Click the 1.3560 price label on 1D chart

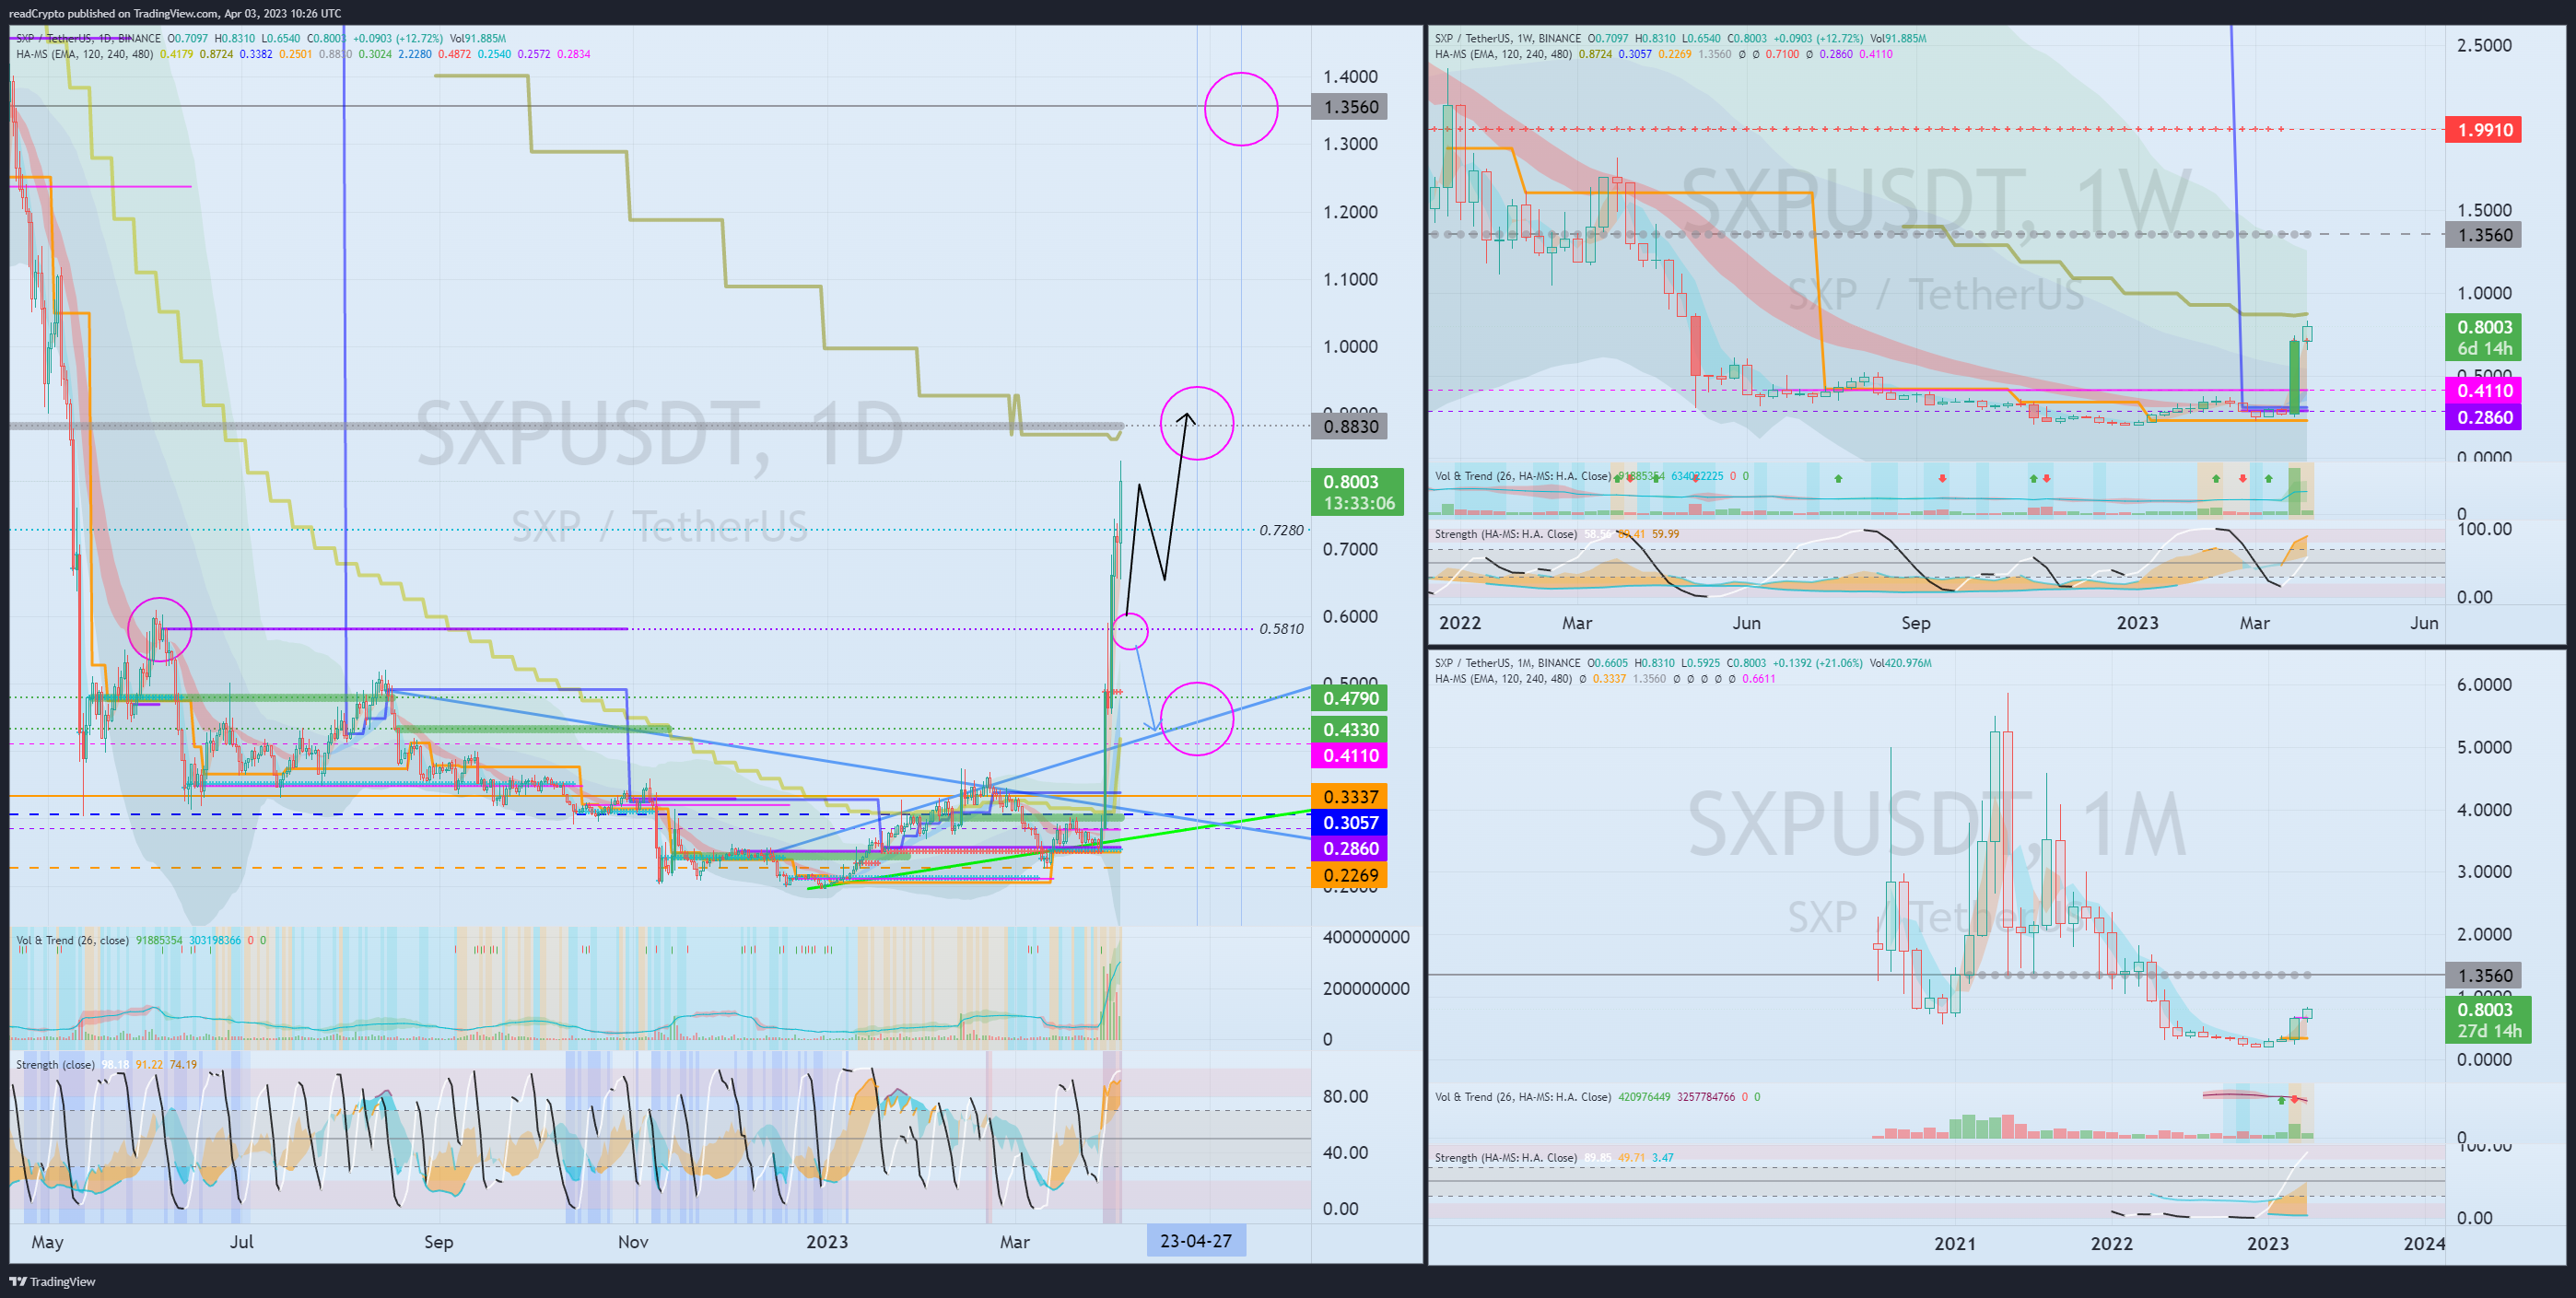click(1350, 107)
